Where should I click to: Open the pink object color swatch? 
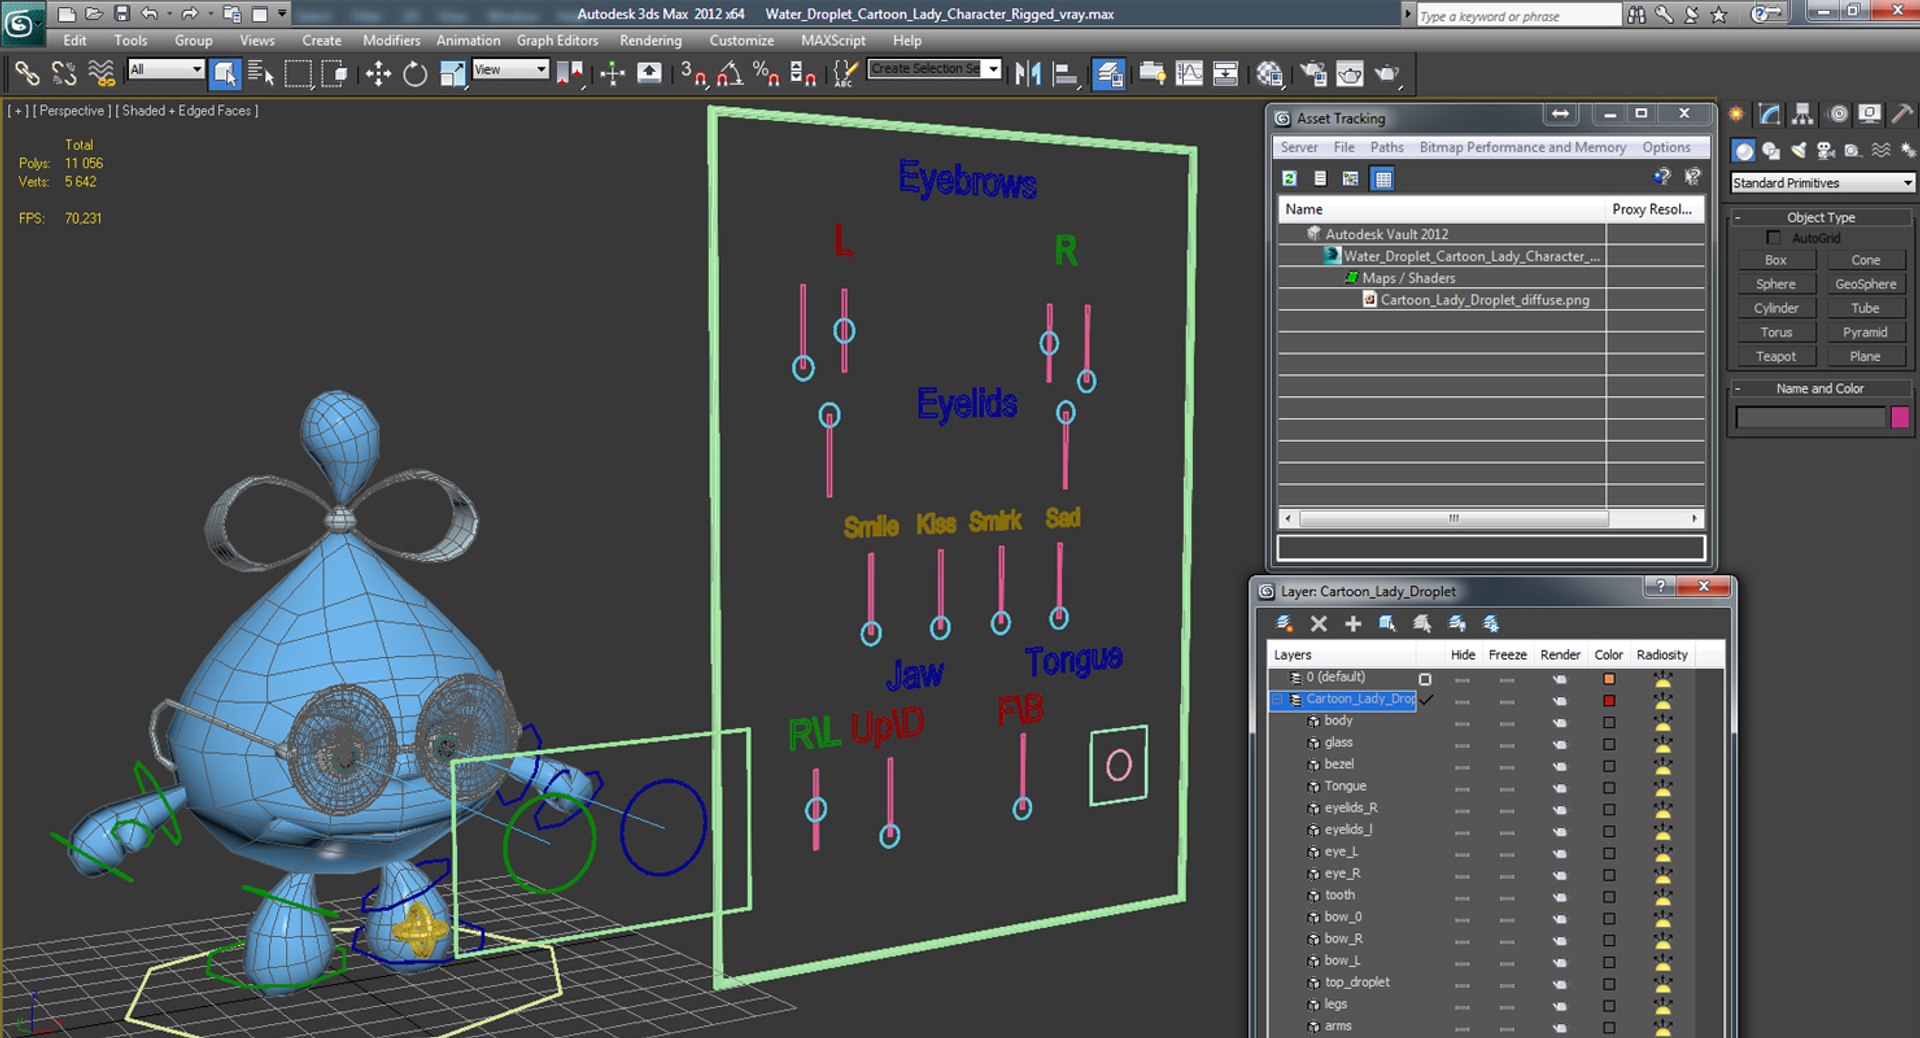pos(1900,417)
